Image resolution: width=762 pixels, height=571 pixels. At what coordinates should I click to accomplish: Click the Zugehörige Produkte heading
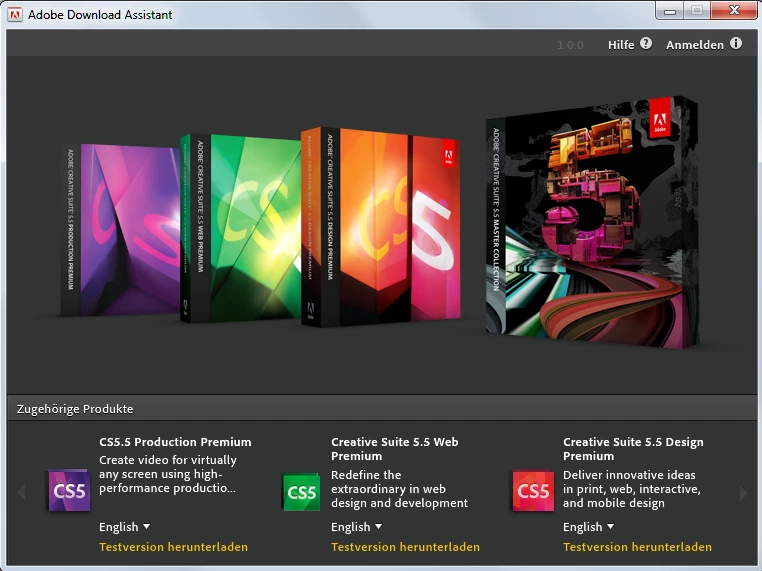coord(75,409)
